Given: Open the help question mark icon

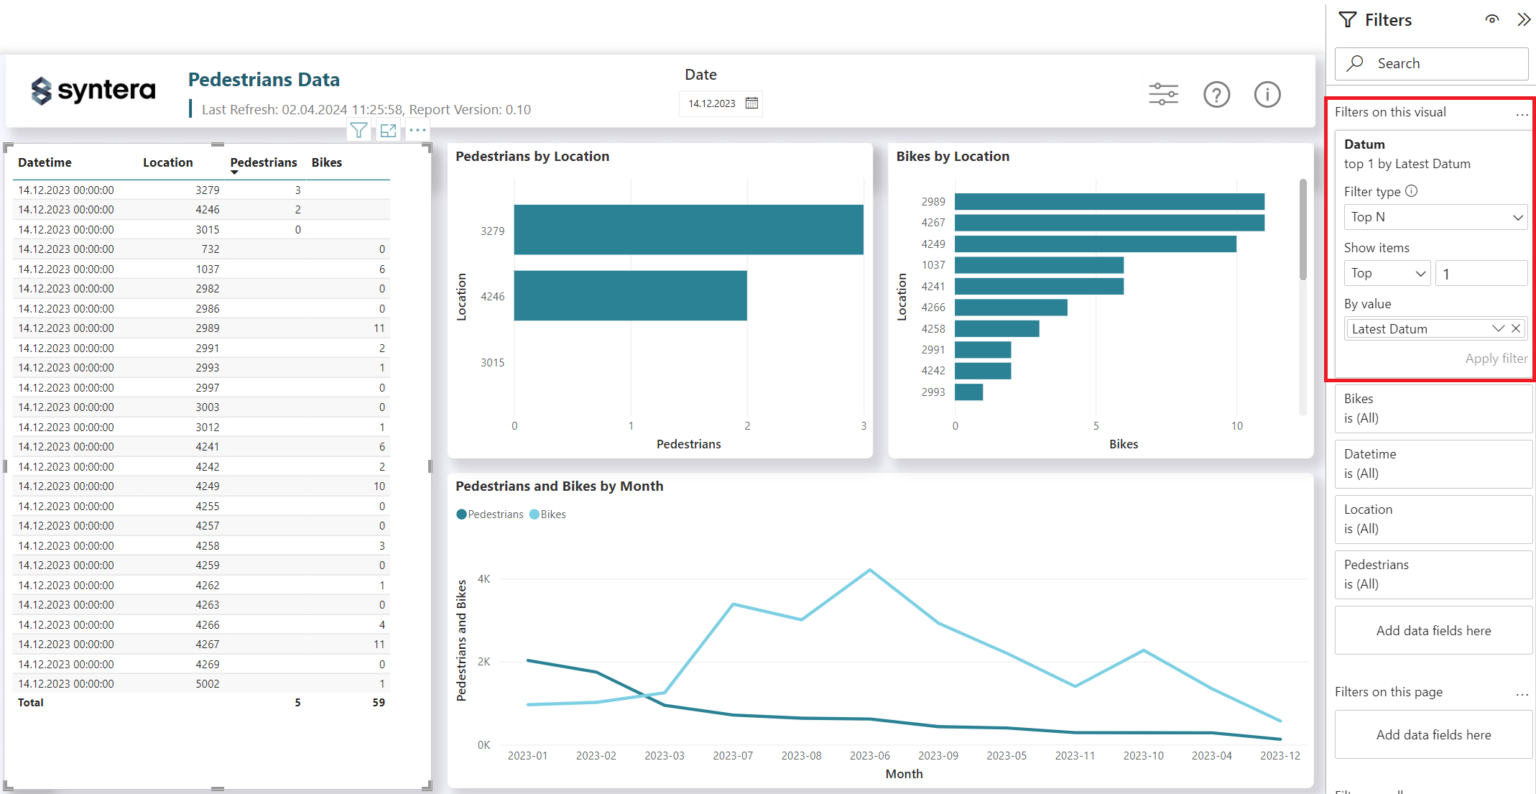Looking at the screenshot, I should (x=1216, y=94).
